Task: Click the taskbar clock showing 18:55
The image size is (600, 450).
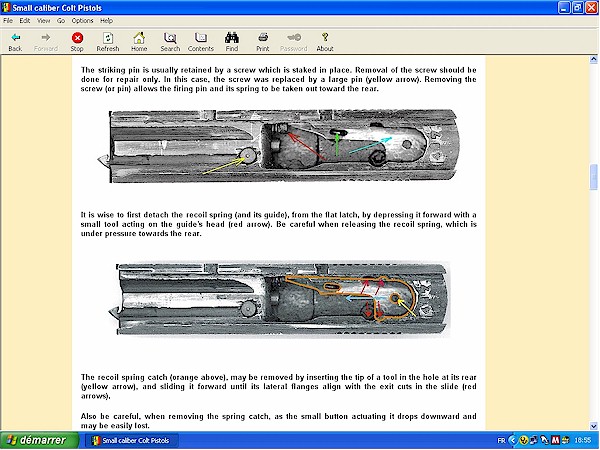Action: tap(583, 440)
